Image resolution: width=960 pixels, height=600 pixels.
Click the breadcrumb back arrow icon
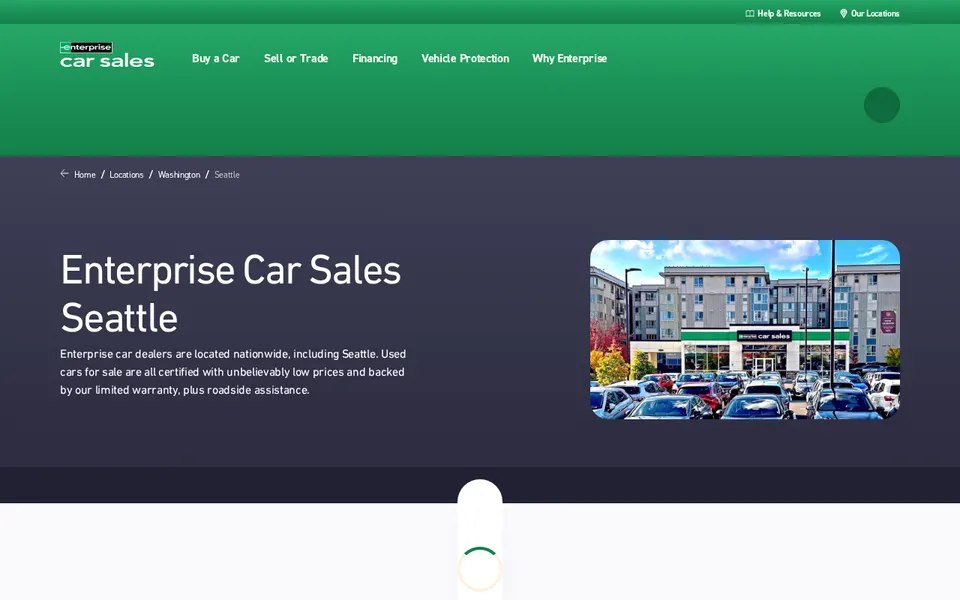pyautogui.click(x=64, y=174)
